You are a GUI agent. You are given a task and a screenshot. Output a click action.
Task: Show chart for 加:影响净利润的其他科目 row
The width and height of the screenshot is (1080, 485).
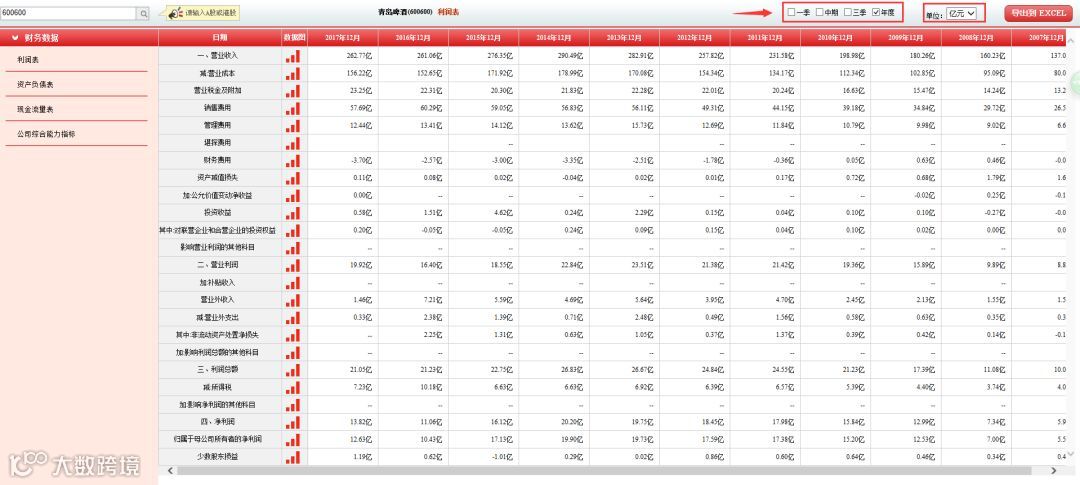pos(293,404)
